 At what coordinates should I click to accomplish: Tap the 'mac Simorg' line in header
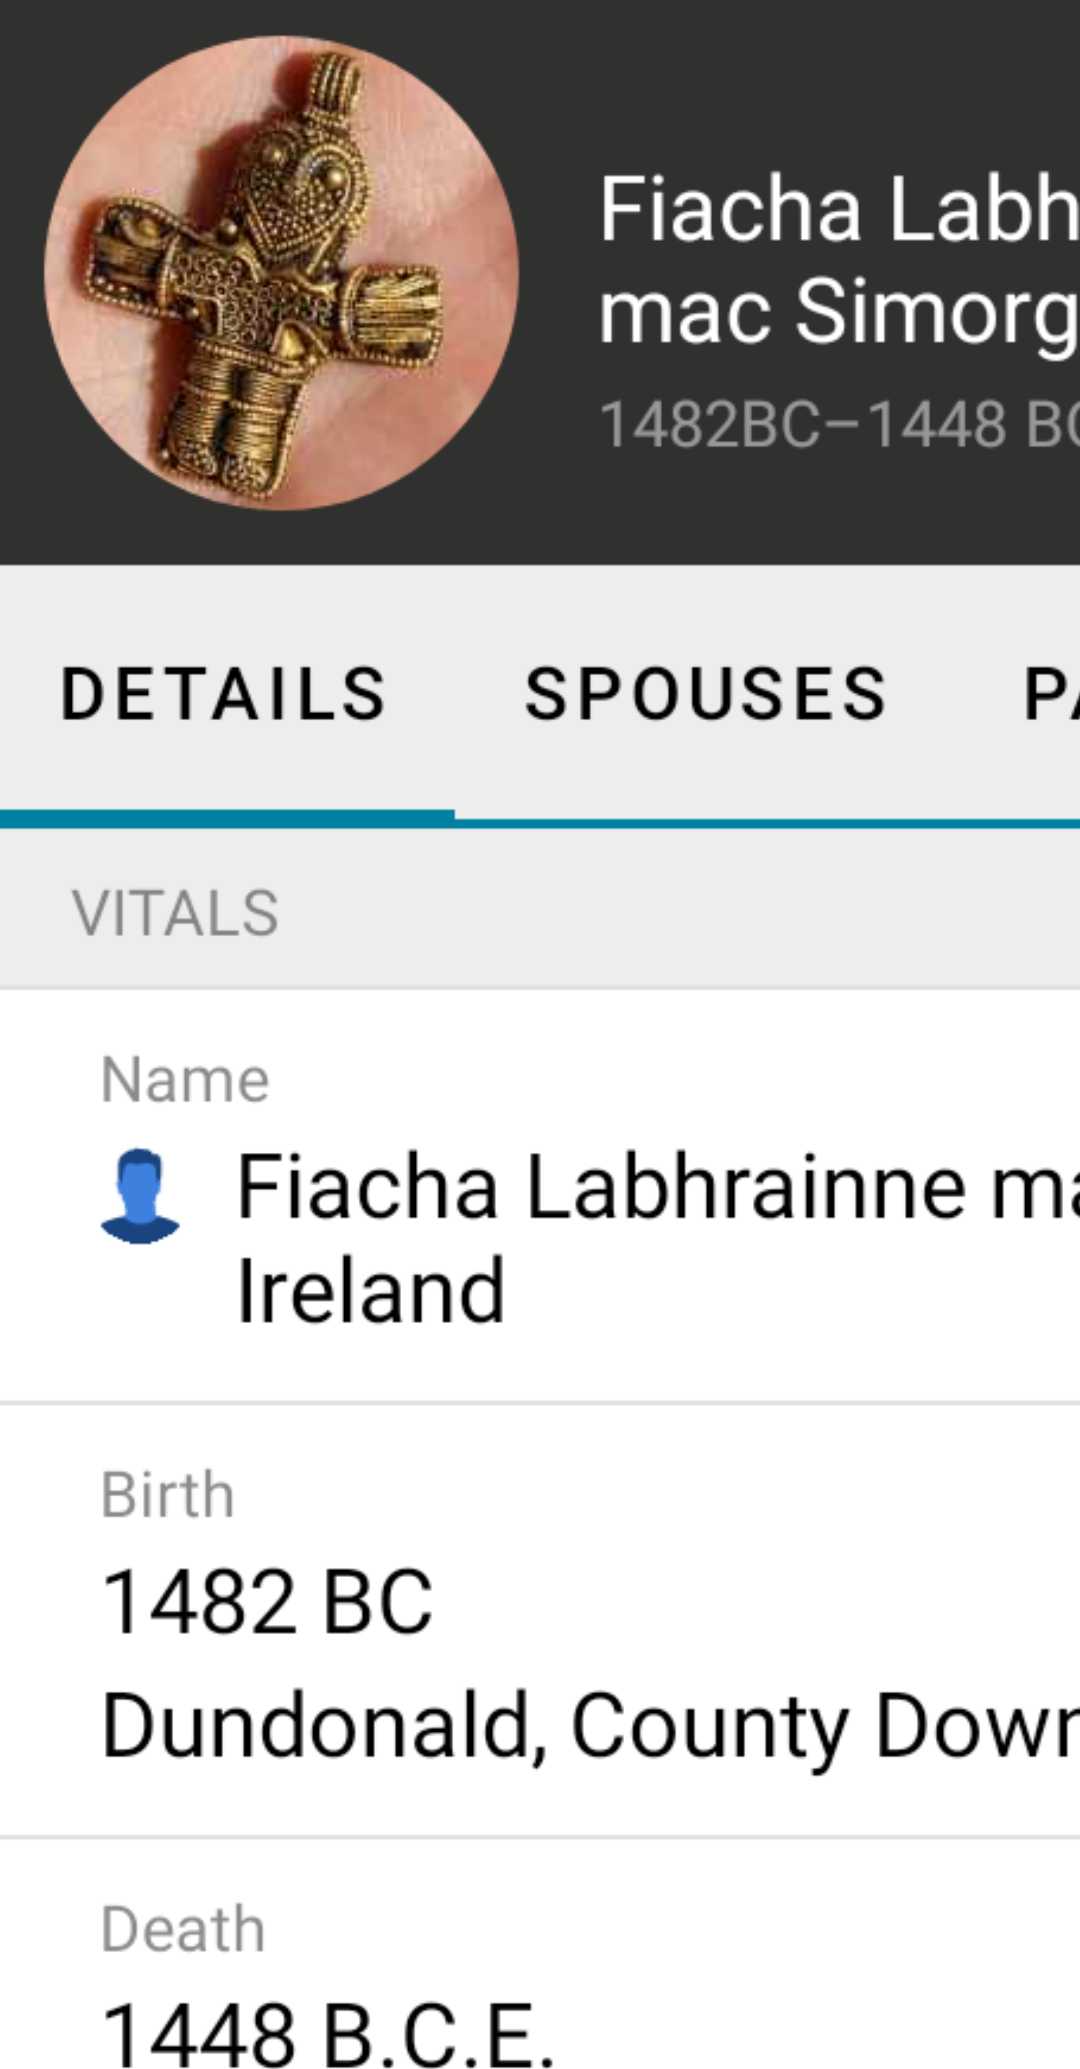pyautogui.click(x=838, y=312)
